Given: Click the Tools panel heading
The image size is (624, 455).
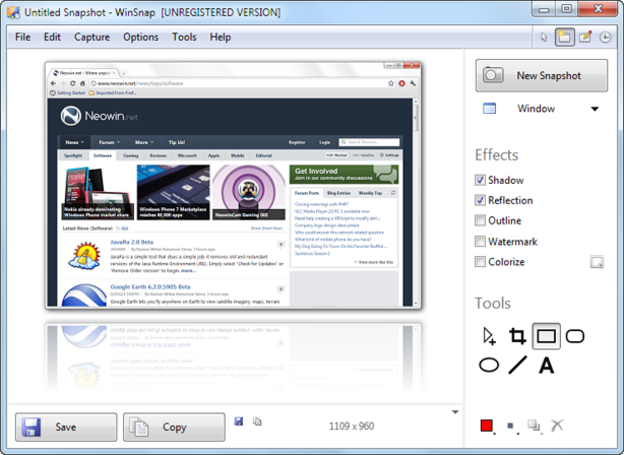Looking at the screenshot, I should coord(493,303).
